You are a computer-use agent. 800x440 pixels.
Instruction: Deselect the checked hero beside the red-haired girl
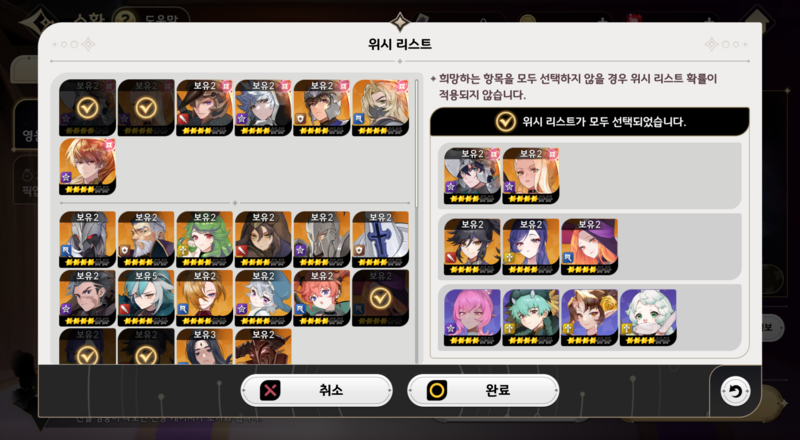pyautogui.click(x=380, y=298)
